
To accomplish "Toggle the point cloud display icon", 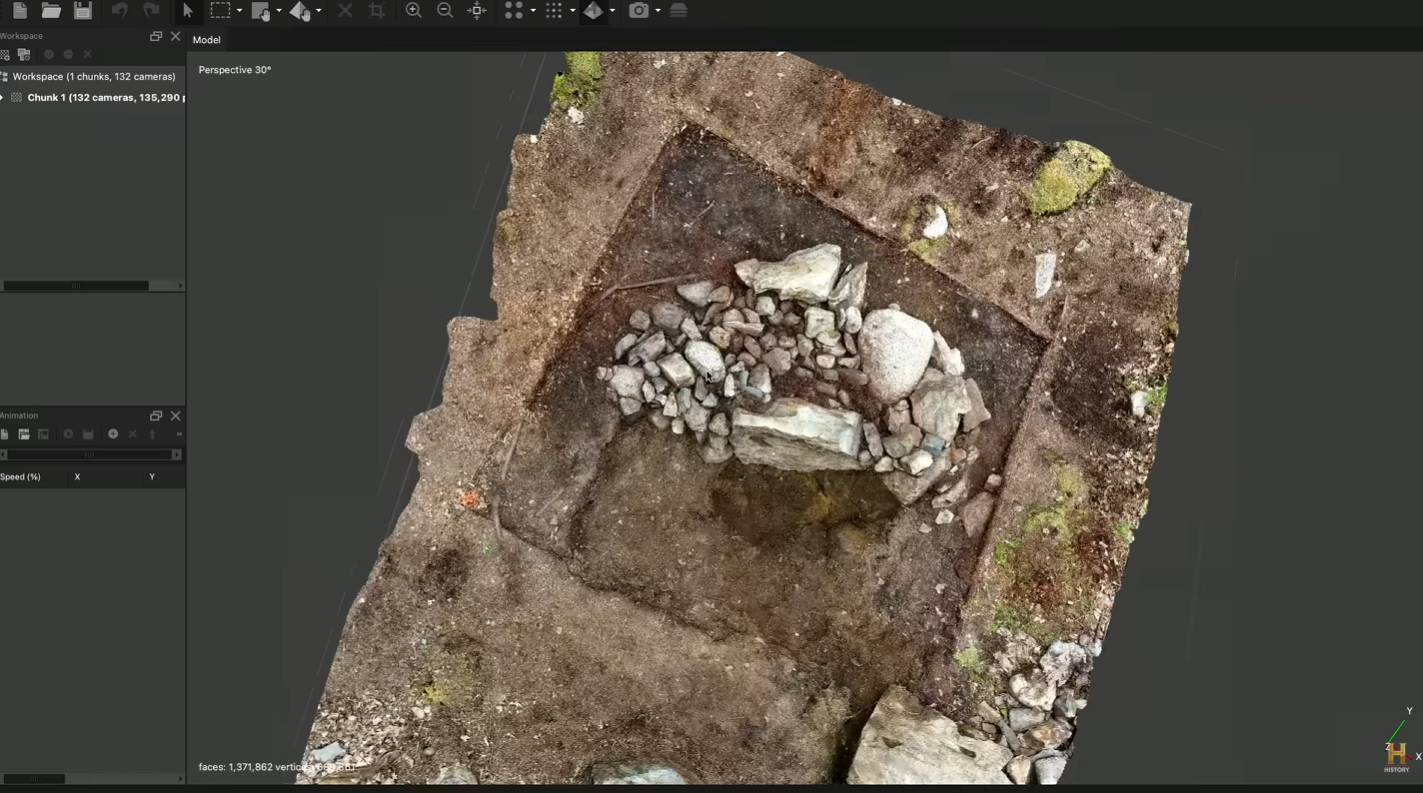I will [513, 11].
